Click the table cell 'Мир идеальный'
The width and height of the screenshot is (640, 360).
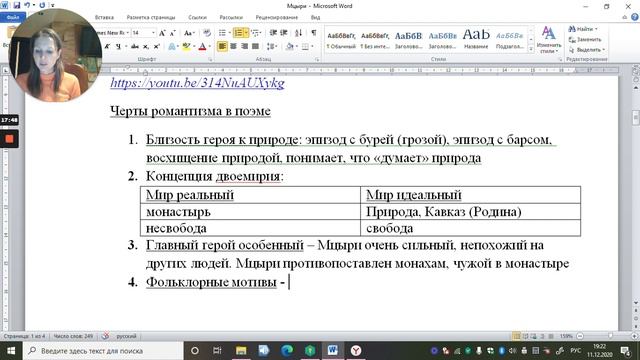(470, 195)
